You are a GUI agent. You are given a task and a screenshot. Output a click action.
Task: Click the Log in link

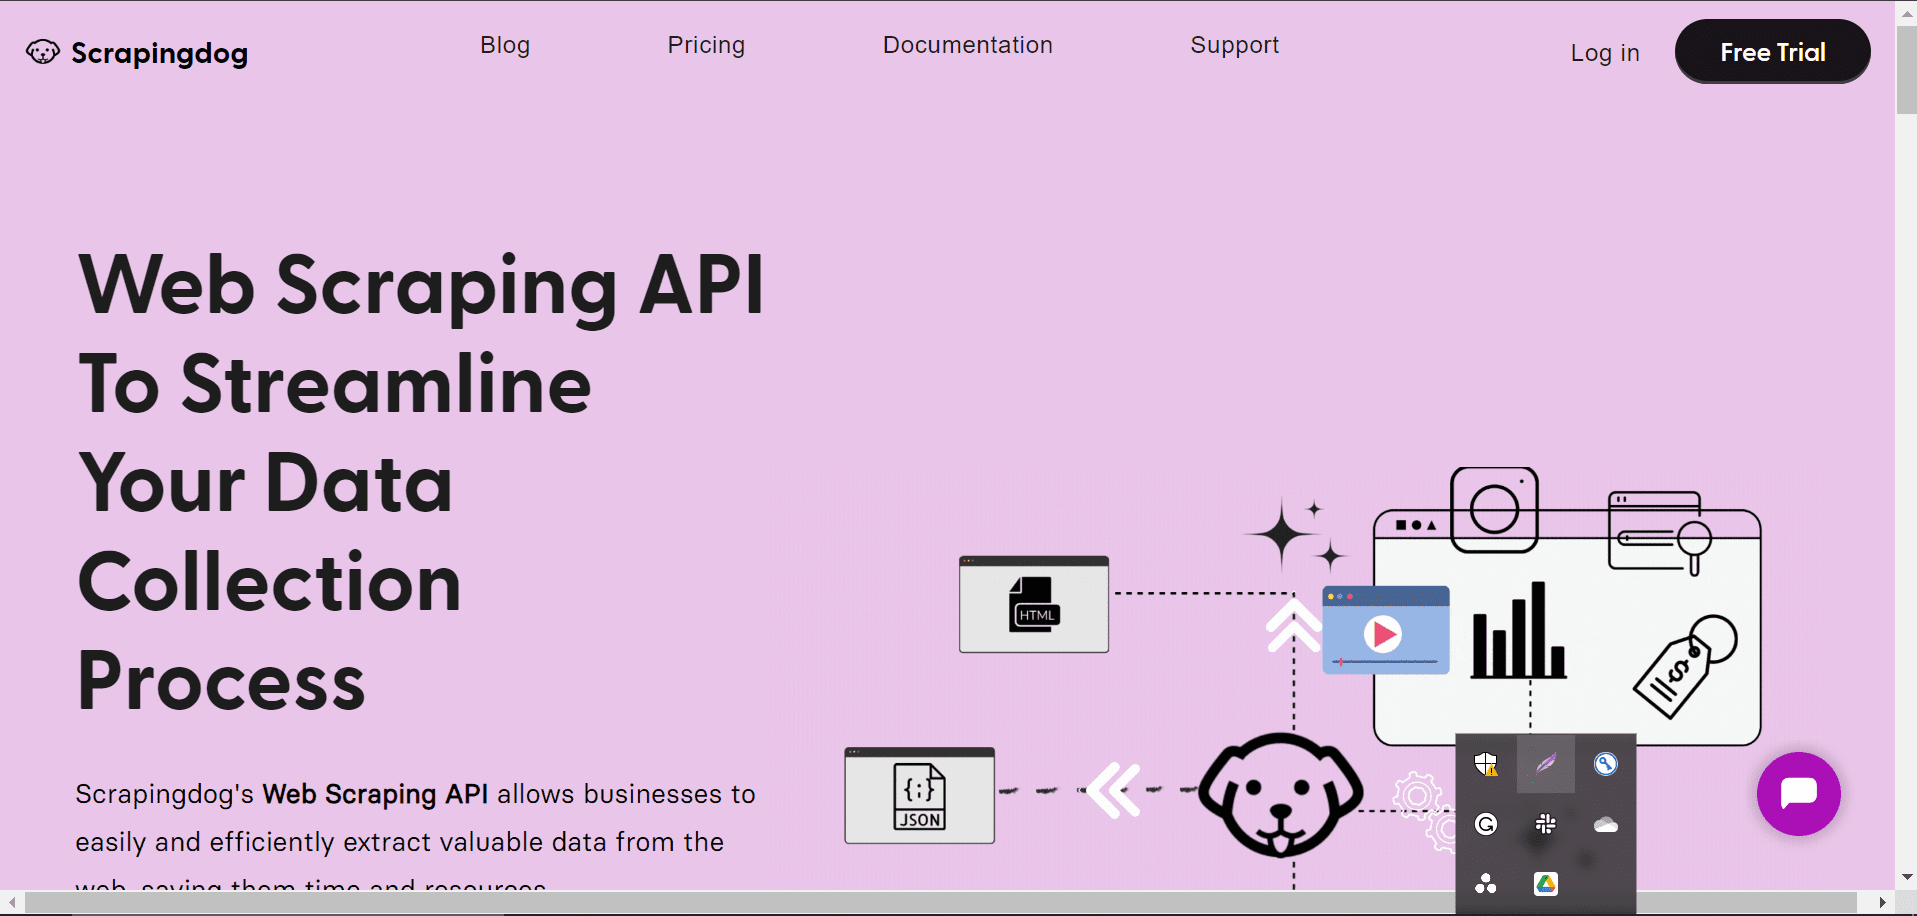point(1604,53)
